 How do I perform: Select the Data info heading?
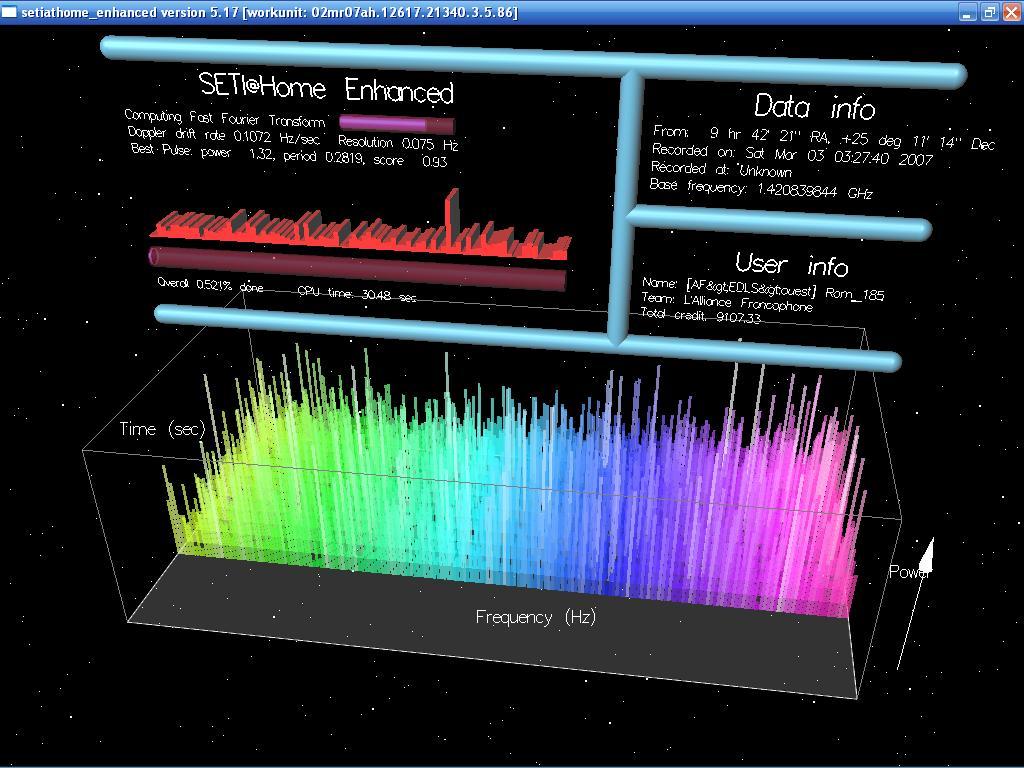814,106
